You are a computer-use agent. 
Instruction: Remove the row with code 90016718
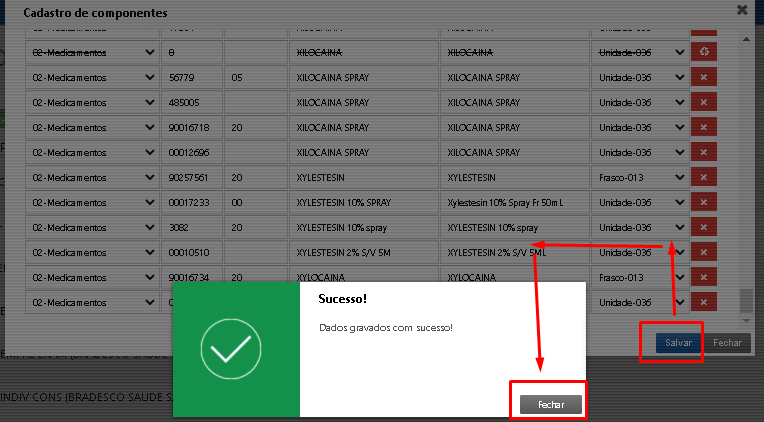pos(704,127)
